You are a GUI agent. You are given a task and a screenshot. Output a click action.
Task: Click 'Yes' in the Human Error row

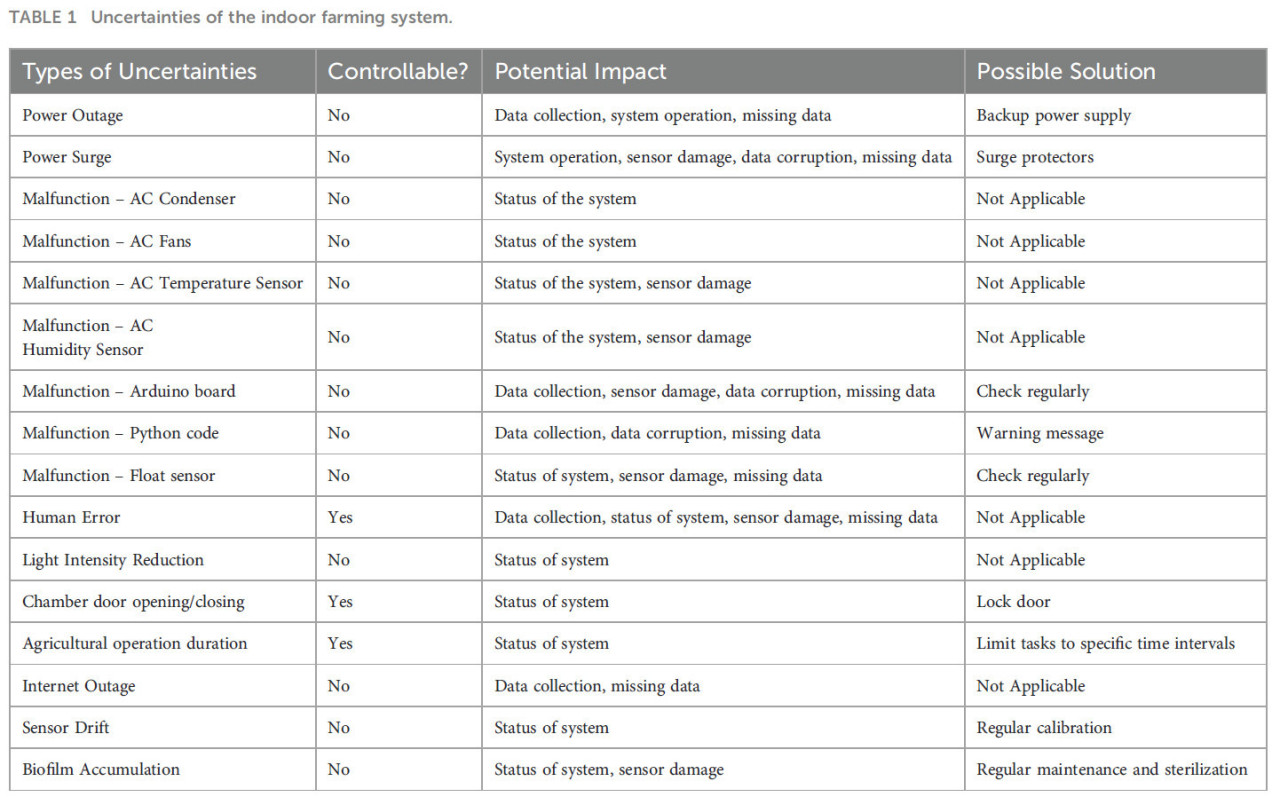pos(340,517)
